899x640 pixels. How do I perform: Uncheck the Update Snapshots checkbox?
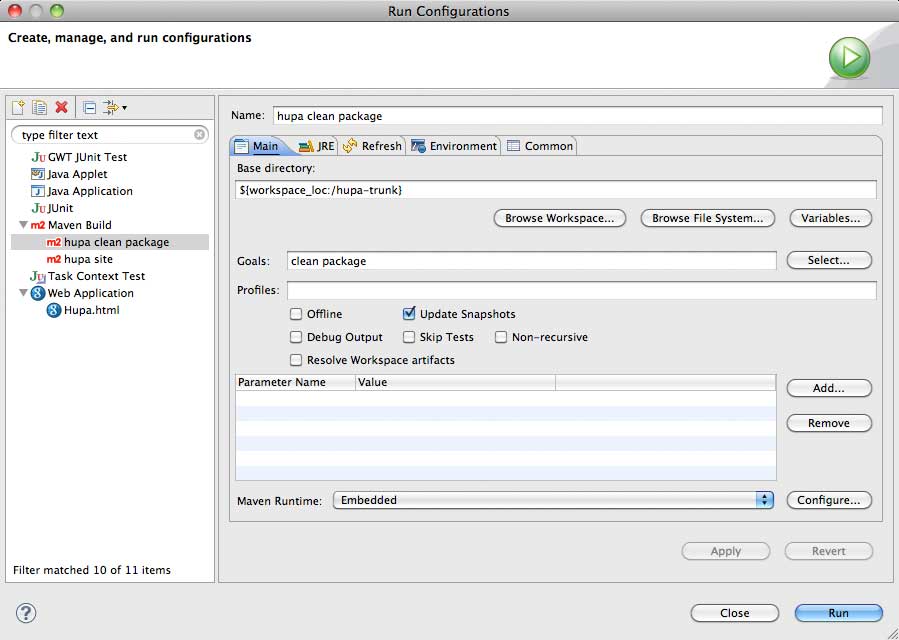[409, 314]
